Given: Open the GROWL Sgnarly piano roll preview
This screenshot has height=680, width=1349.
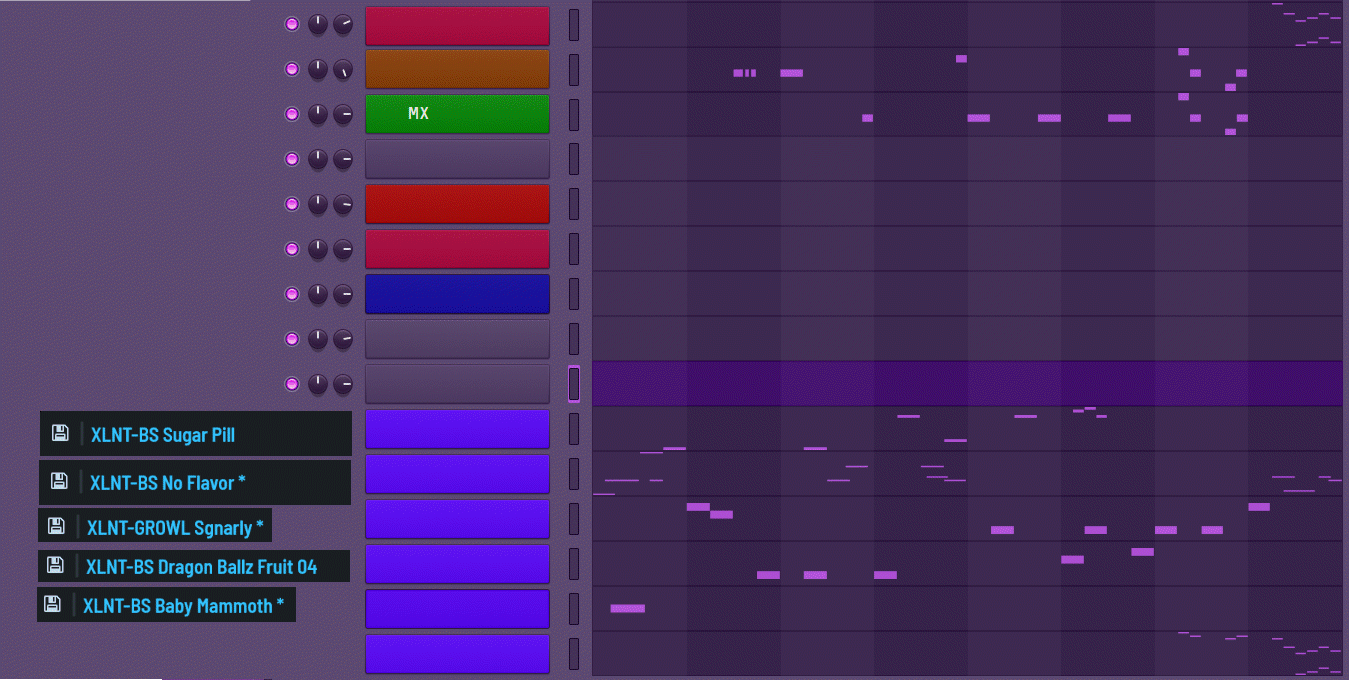Looking at the screenshot, I should pos(967,519).
